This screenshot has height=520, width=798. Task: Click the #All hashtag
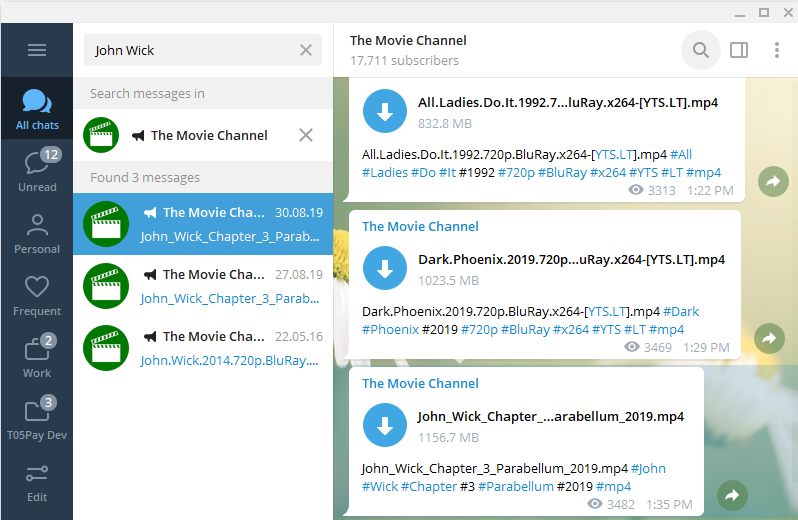(x=681, y=154)
